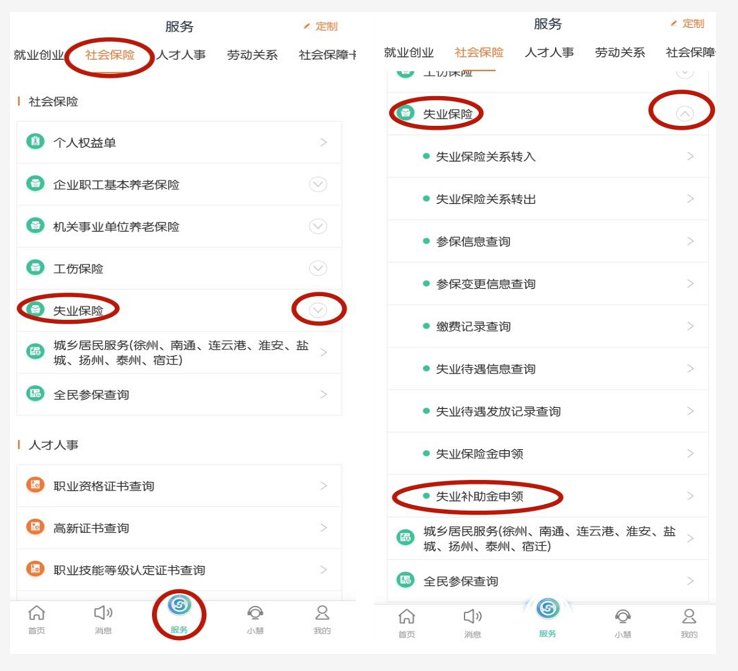Switch to 社会保险 tab in right screen
The height and width of the screenshot is (671, 738).
479,52
